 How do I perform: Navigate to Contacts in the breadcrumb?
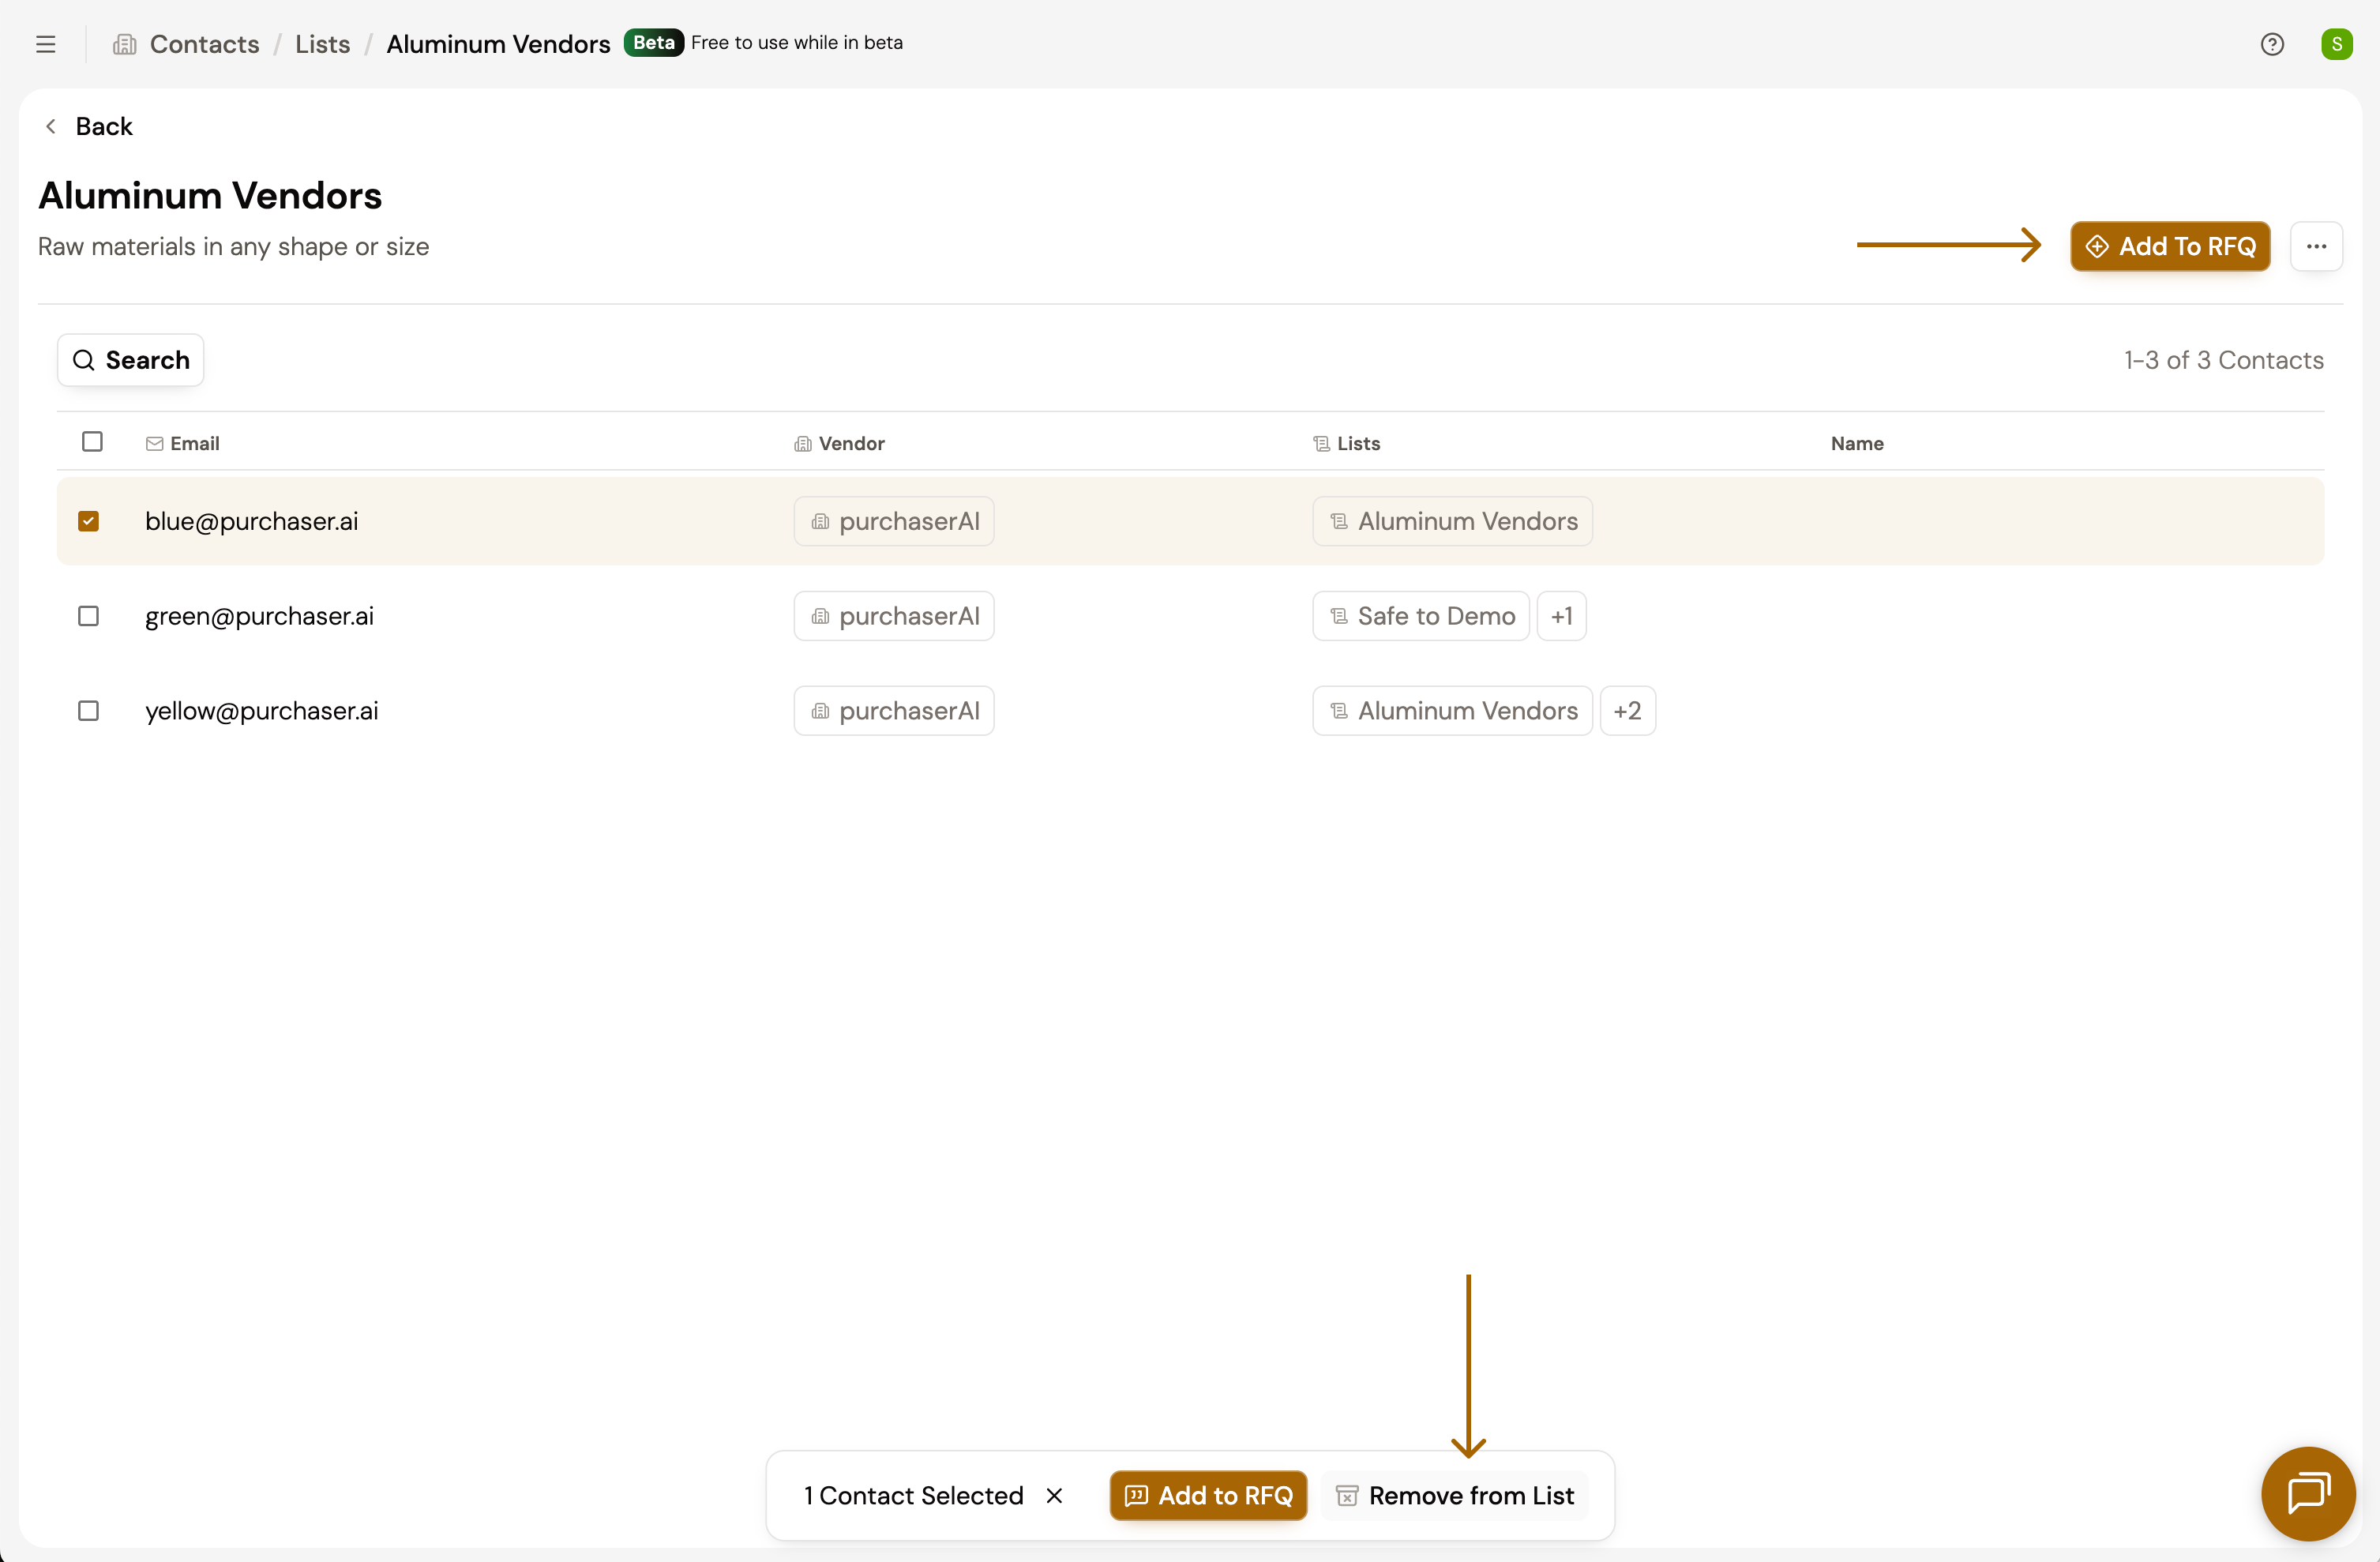coord(204,44)
